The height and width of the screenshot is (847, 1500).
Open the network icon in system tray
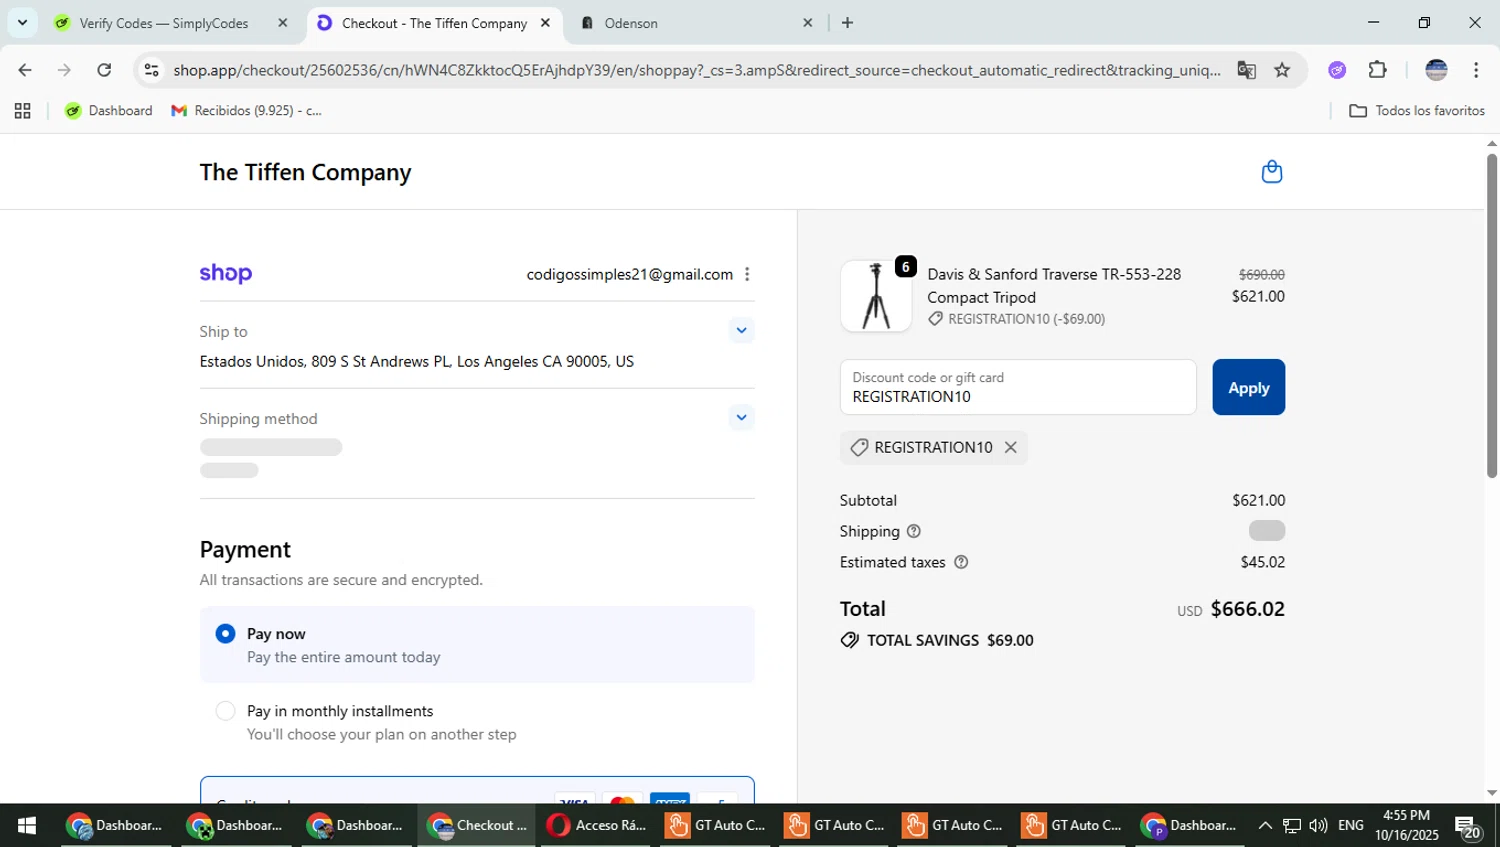tap(1292, 826)
